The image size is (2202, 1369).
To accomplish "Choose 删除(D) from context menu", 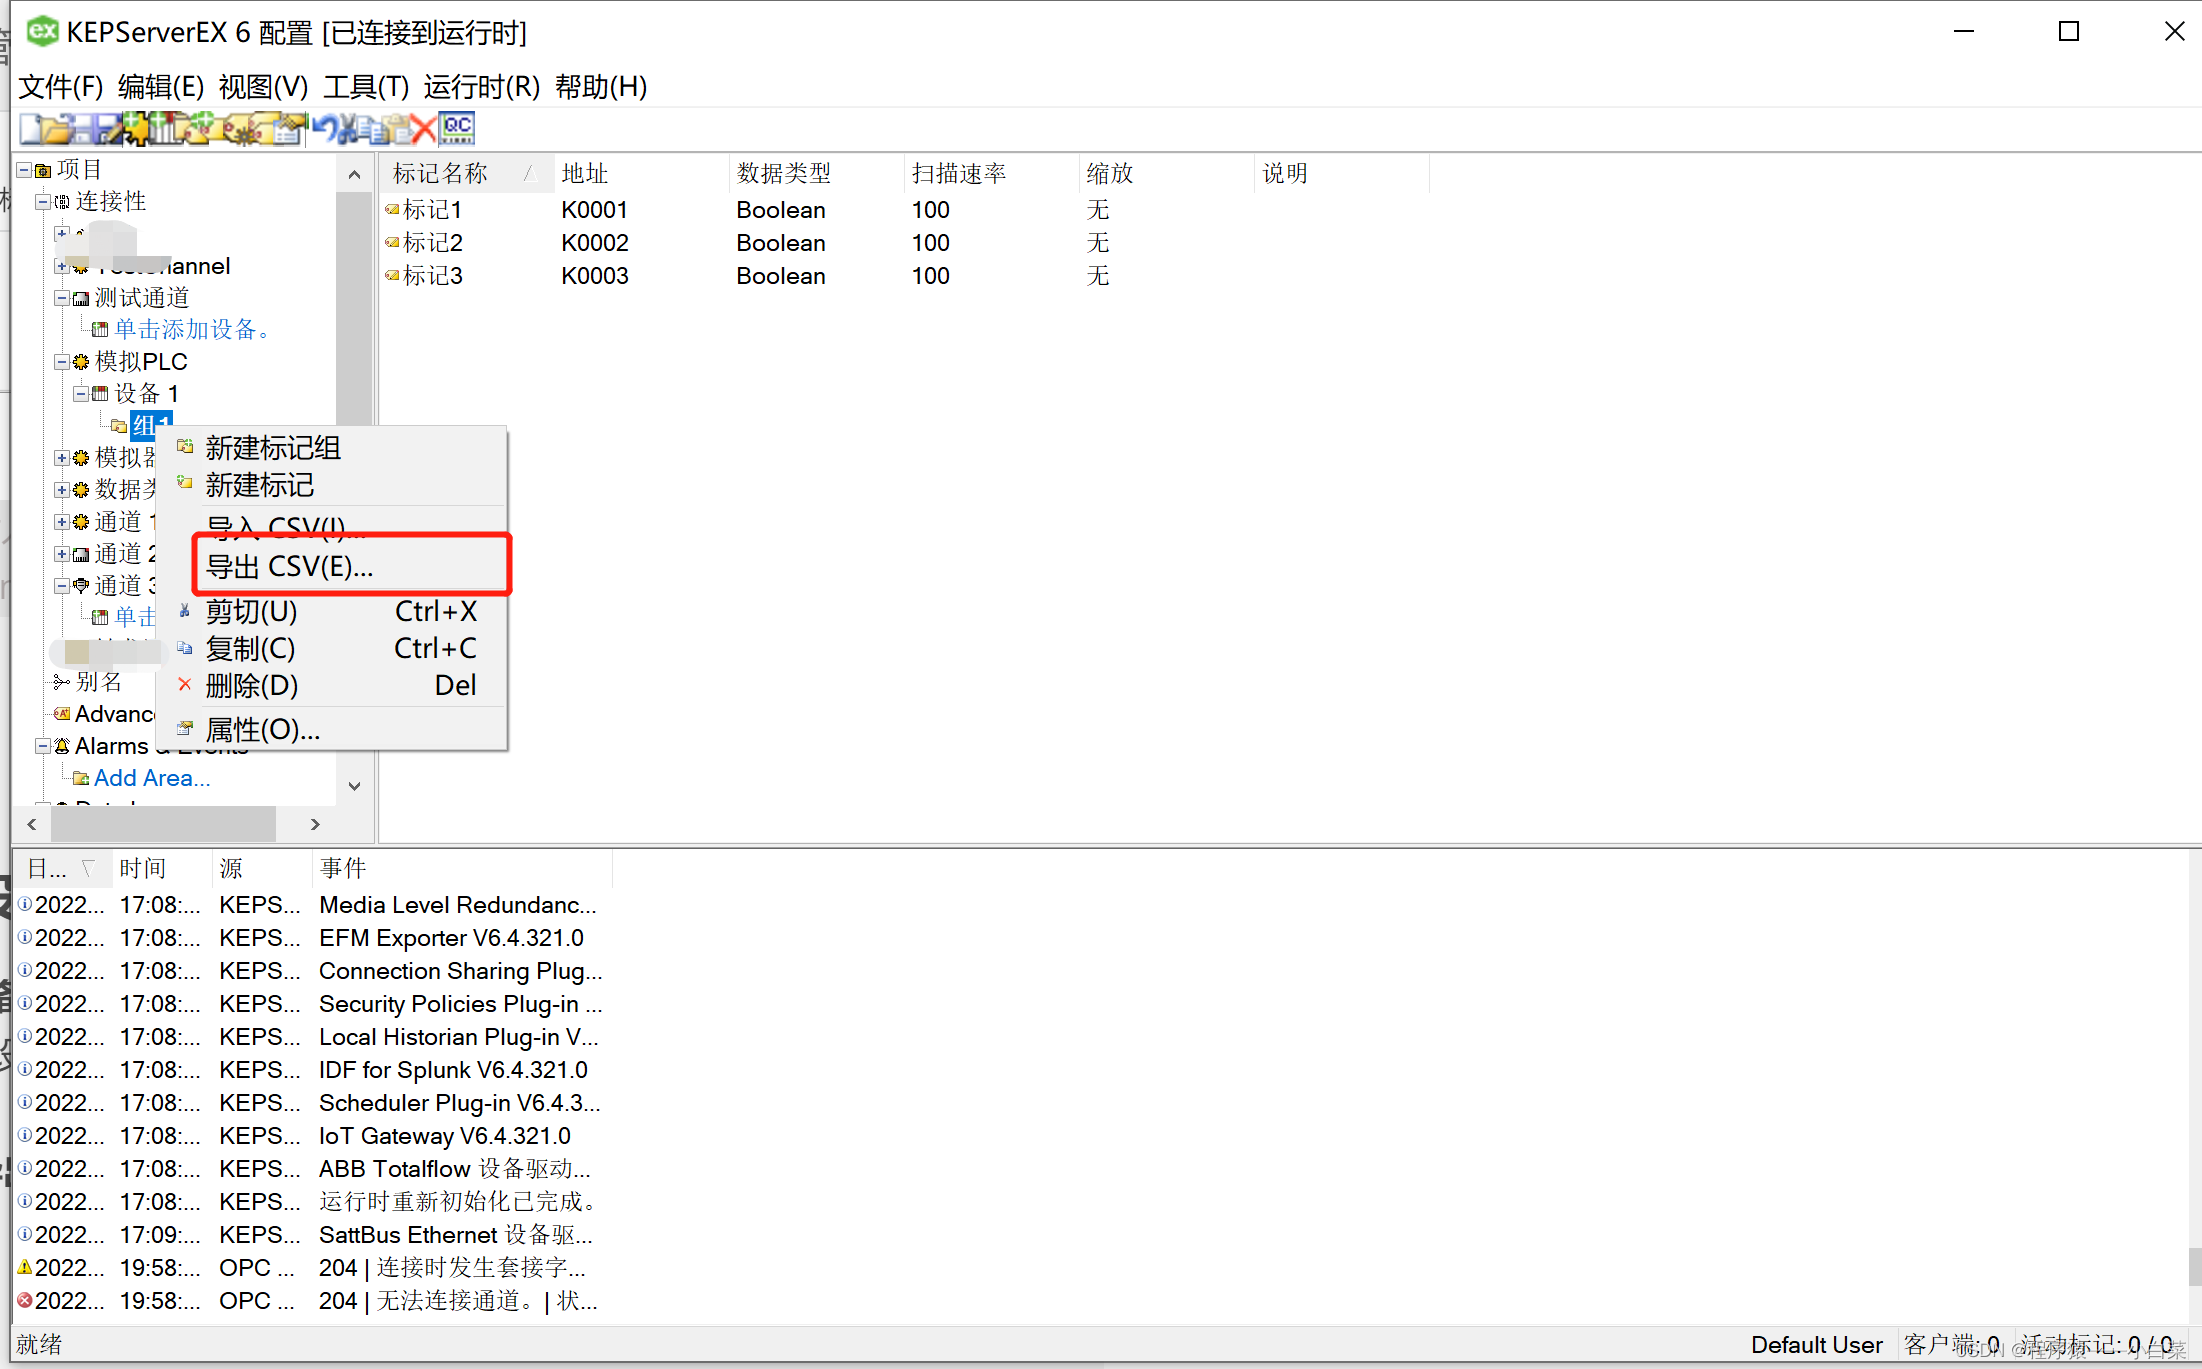I will [333, 685].
